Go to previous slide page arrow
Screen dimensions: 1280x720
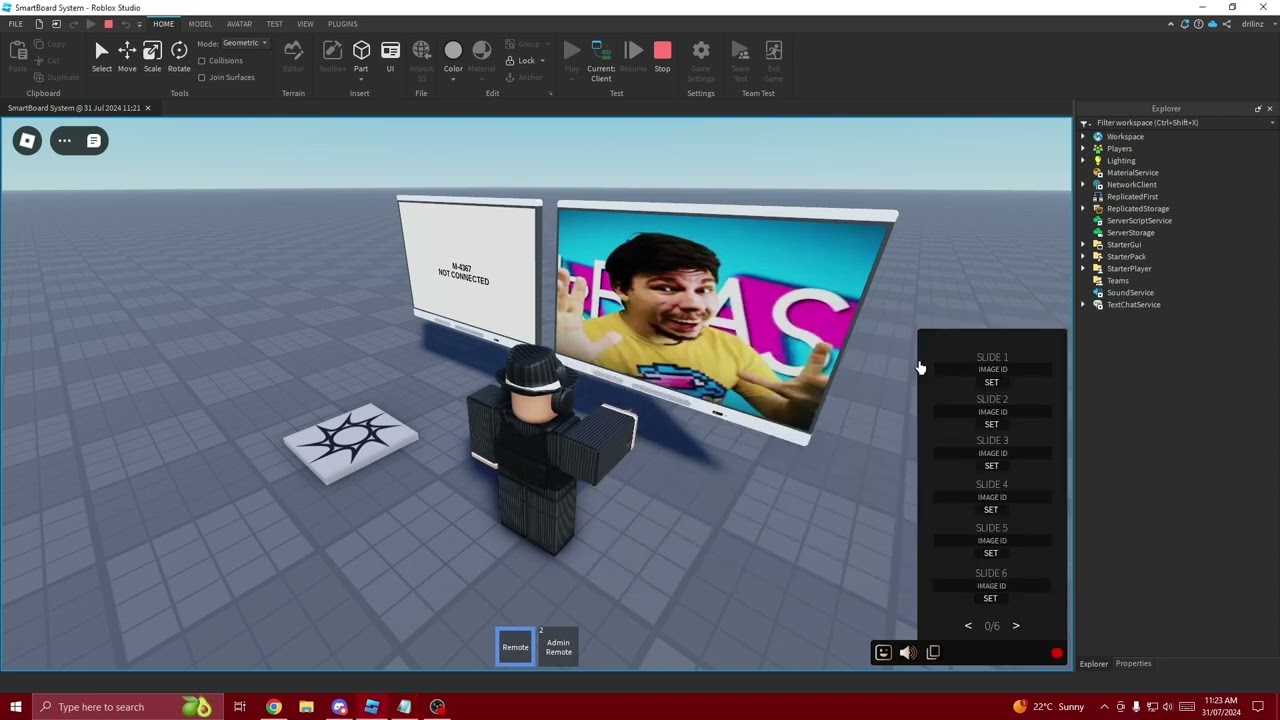[968, 626]
